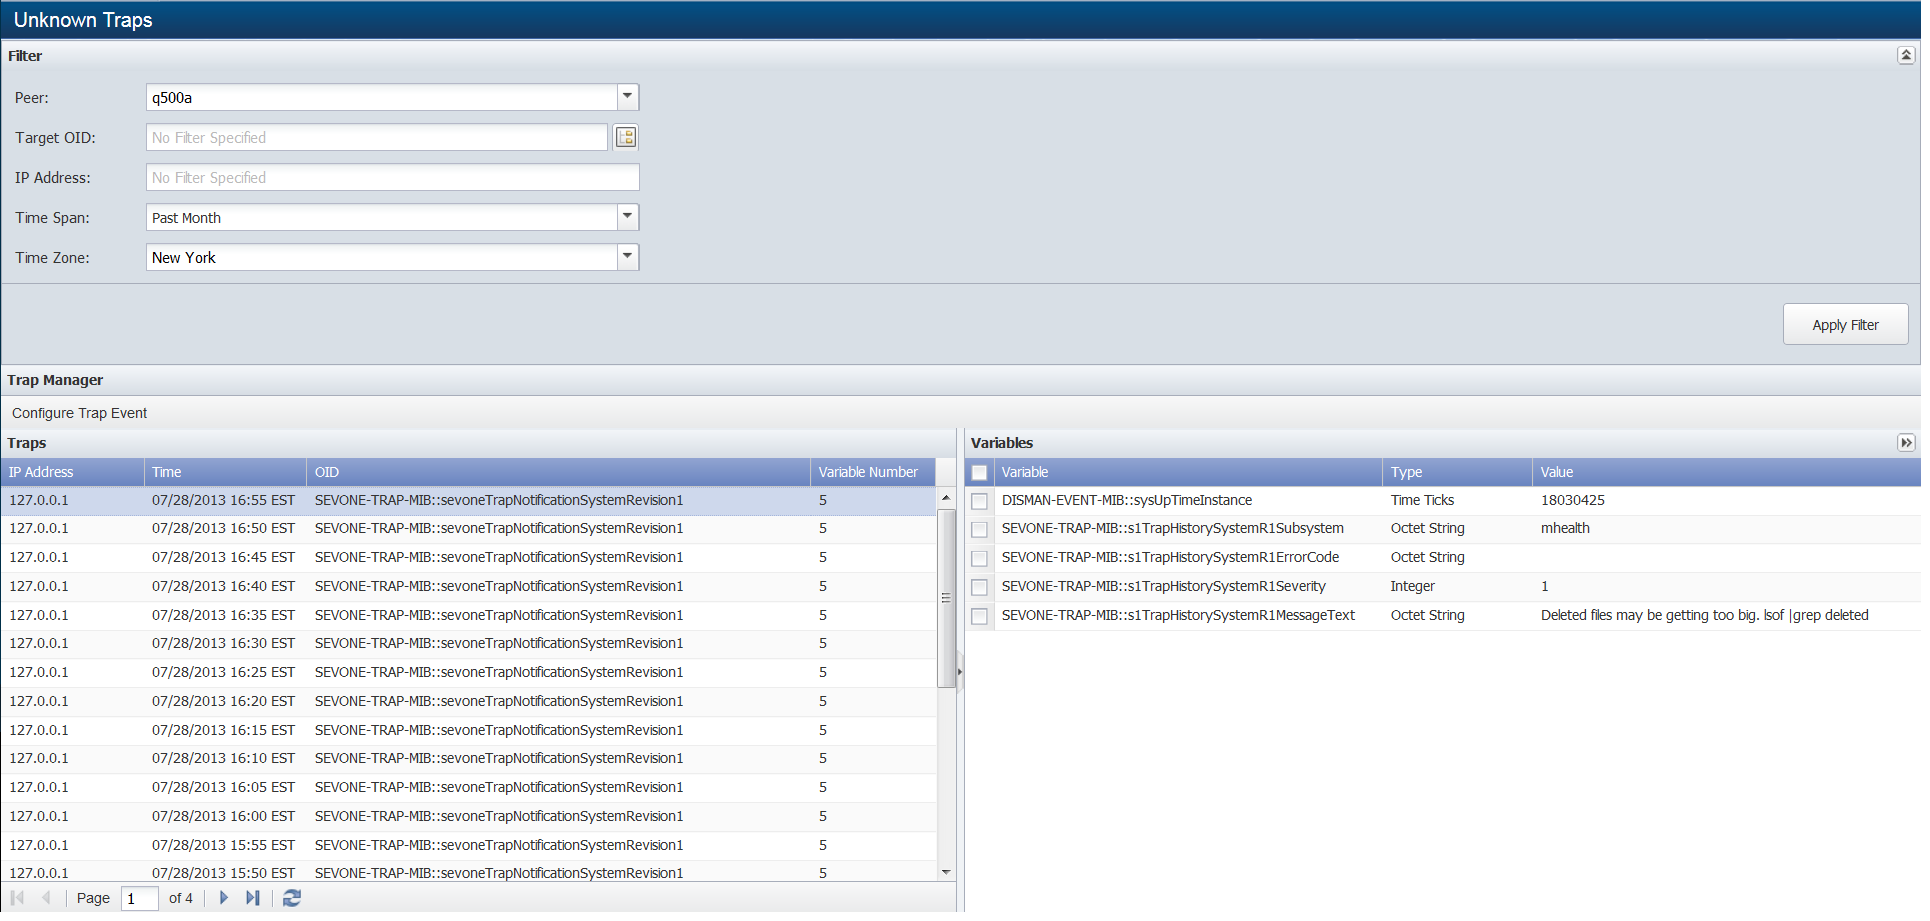Open the Peer dropdown arrow
The height and width of the screenshot is (921, 1930).
pyautogui.click(x=627, y=97)
